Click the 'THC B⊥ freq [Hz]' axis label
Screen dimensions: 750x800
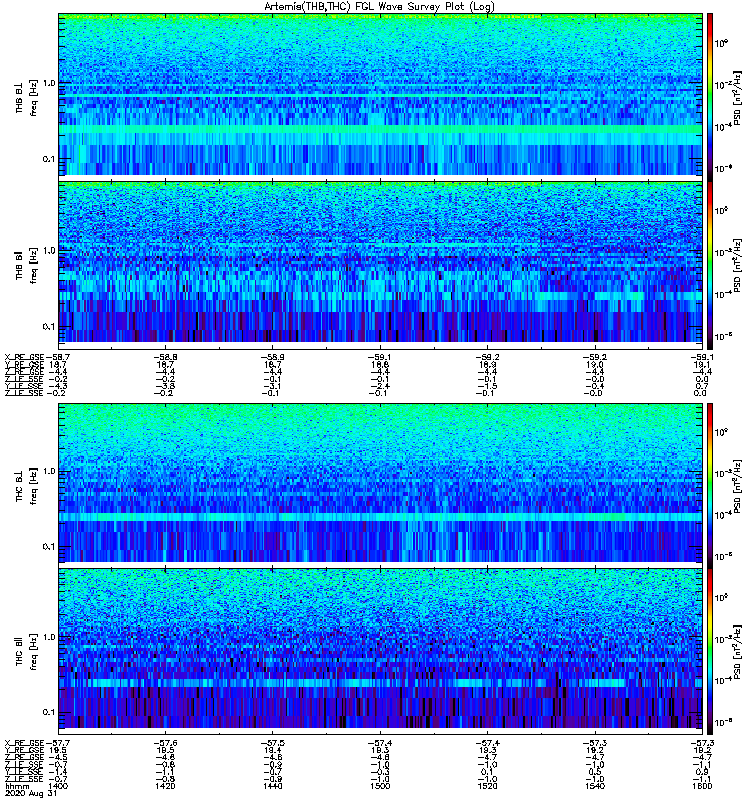(27, 486)
